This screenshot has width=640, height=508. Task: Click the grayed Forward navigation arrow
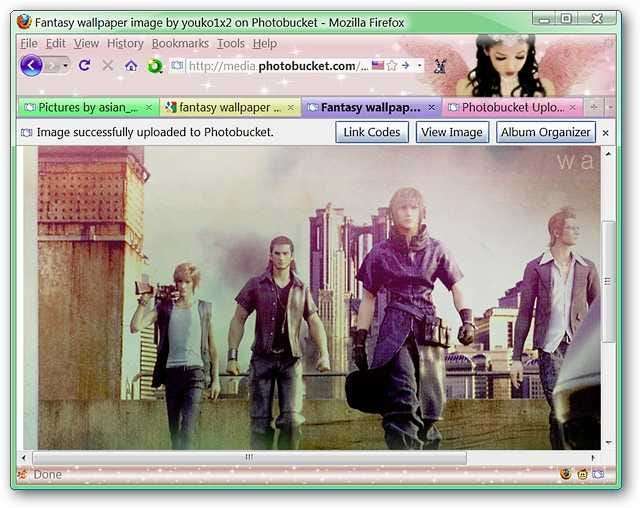click(x=52, y=65)
